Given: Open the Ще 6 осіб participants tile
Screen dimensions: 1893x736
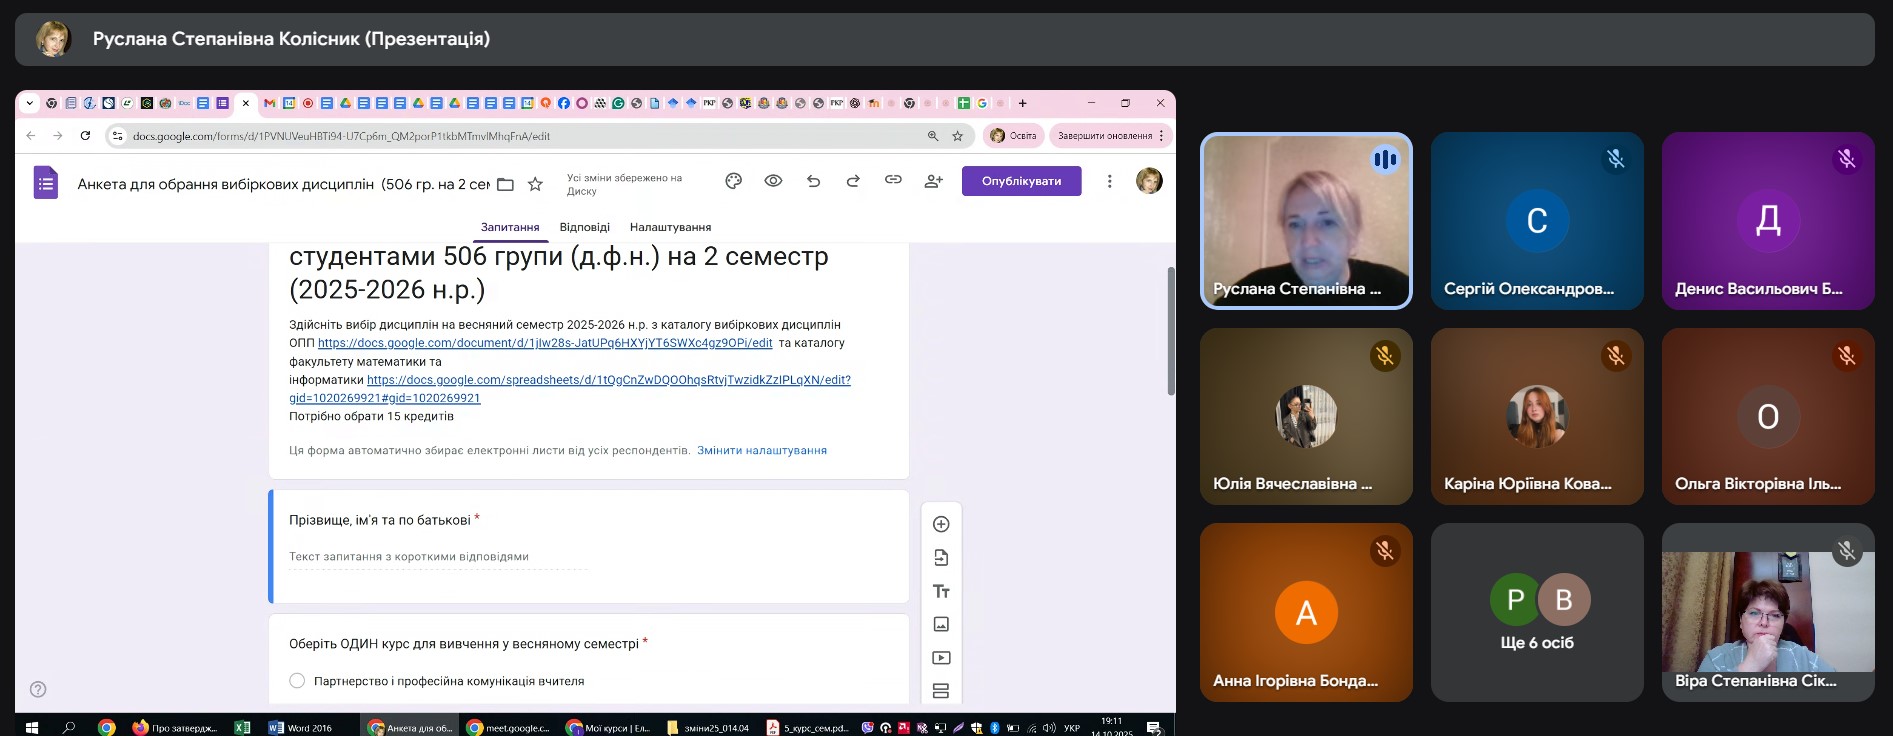Looking at the screenshot, I should pos(1537,612).
